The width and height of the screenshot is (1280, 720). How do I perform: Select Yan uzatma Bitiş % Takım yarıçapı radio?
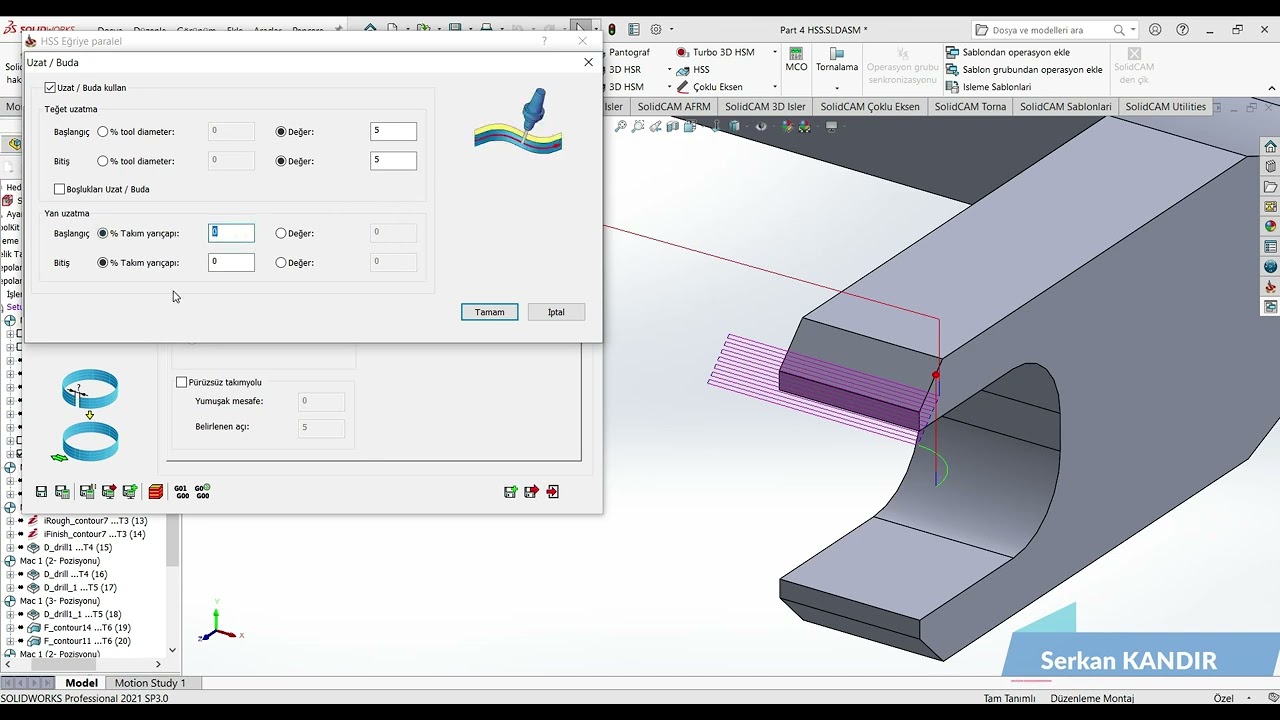[102, 263]
